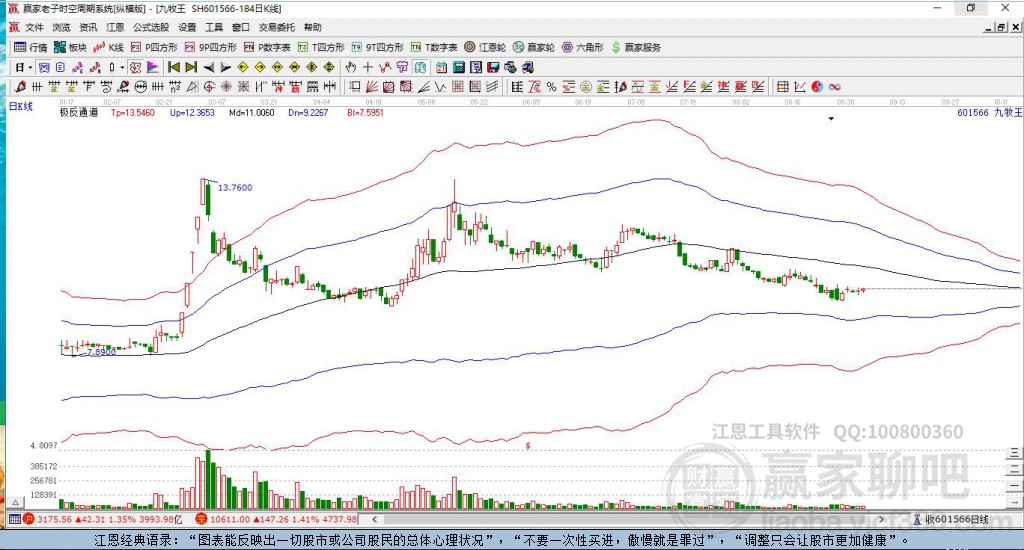Image resolution: width=1024 pixels, height=550 pixels.
Task: Open the 行情 quotes toolbar button
Action: [31, 47]
